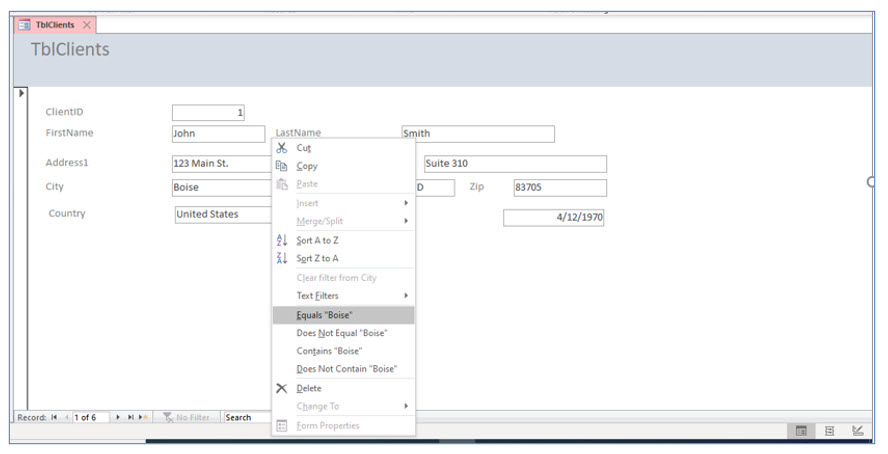
Task: Click the current record number box
Action: (89, 417)
